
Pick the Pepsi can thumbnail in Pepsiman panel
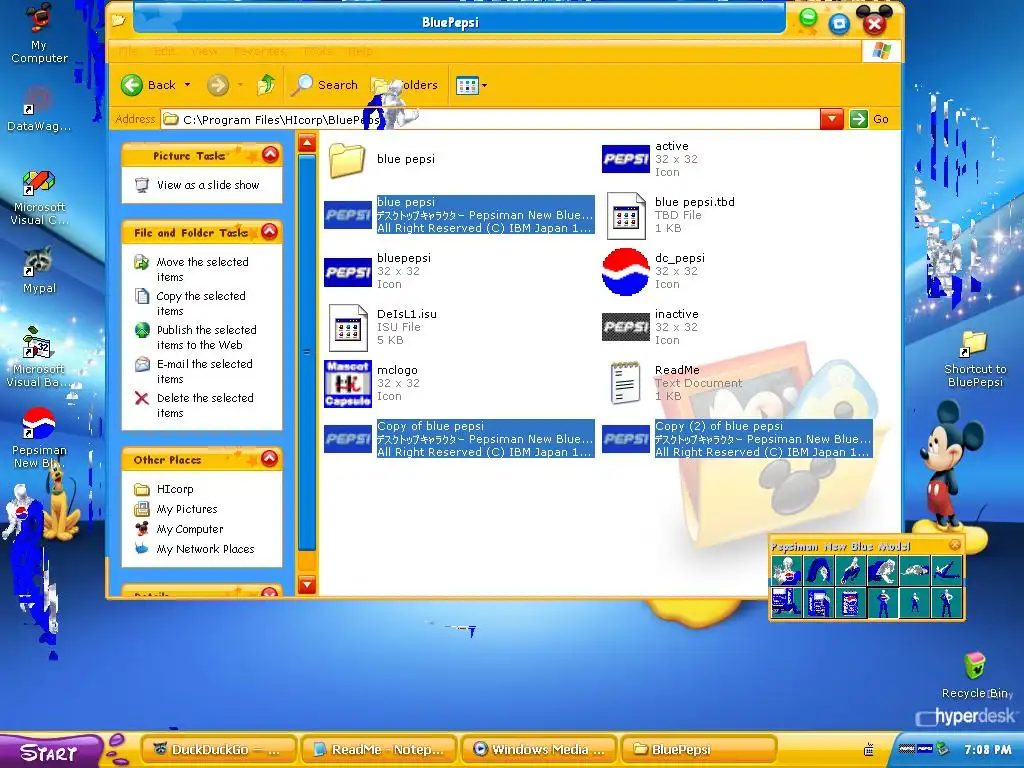850,602
